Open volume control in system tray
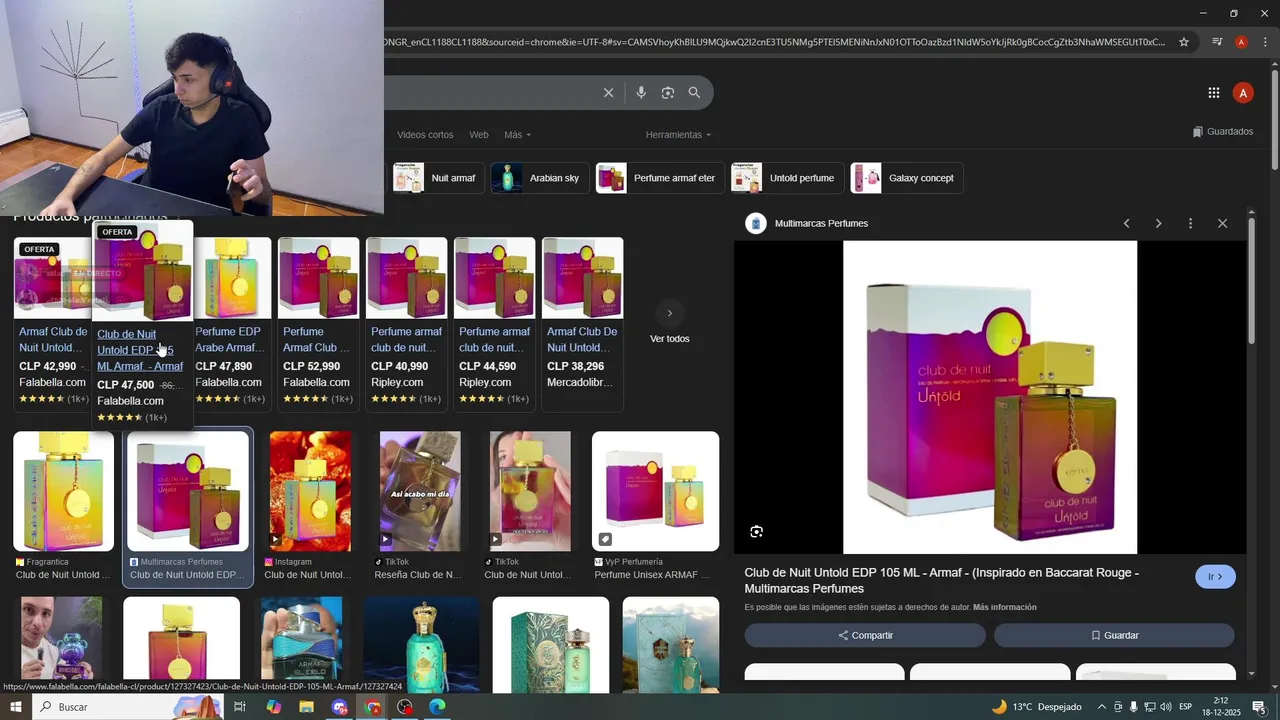 pos(1165,707)
